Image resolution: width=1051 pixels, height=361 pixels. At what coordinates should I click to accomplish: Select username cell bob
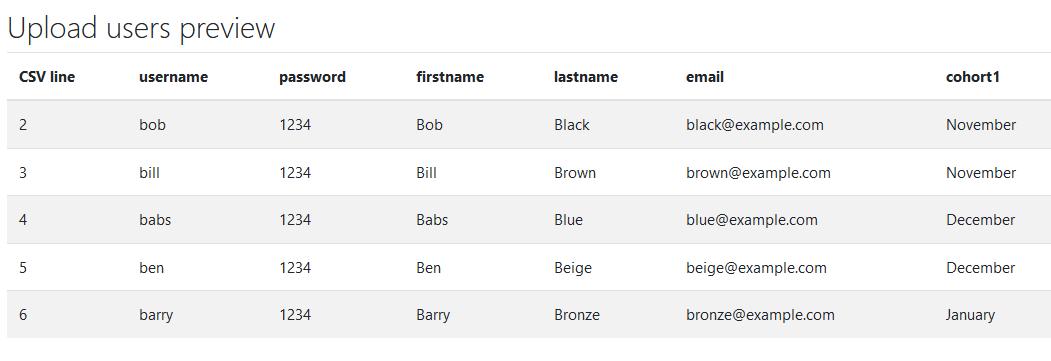[152, 125]
